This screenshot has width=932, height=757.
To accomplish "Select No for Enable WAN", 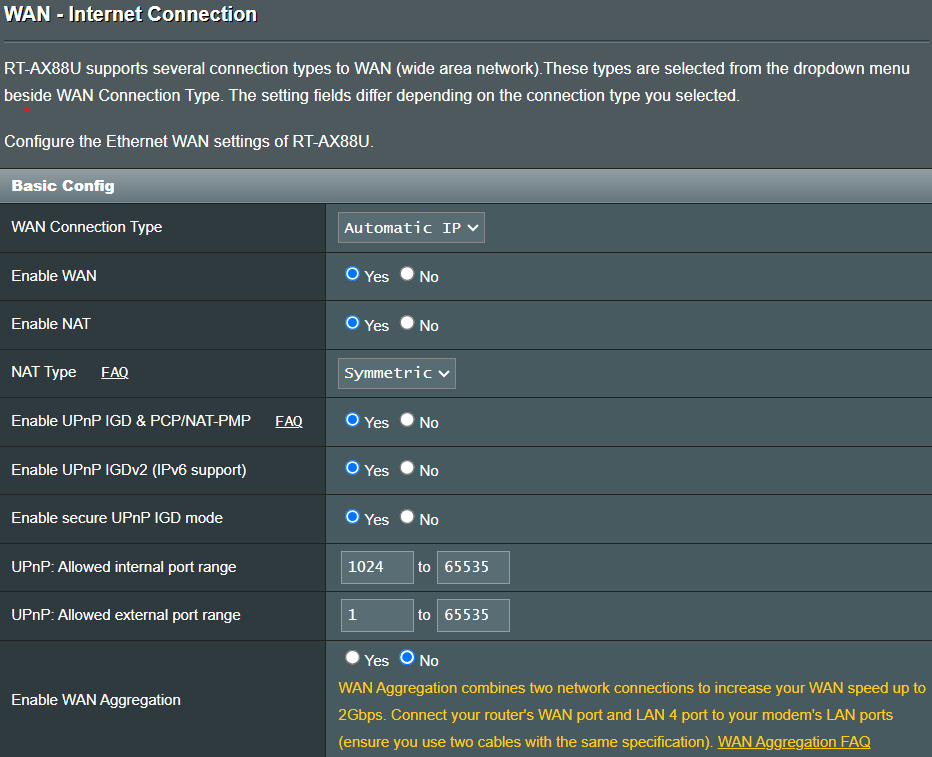I will pyautogui.click(x=407, y=274).
